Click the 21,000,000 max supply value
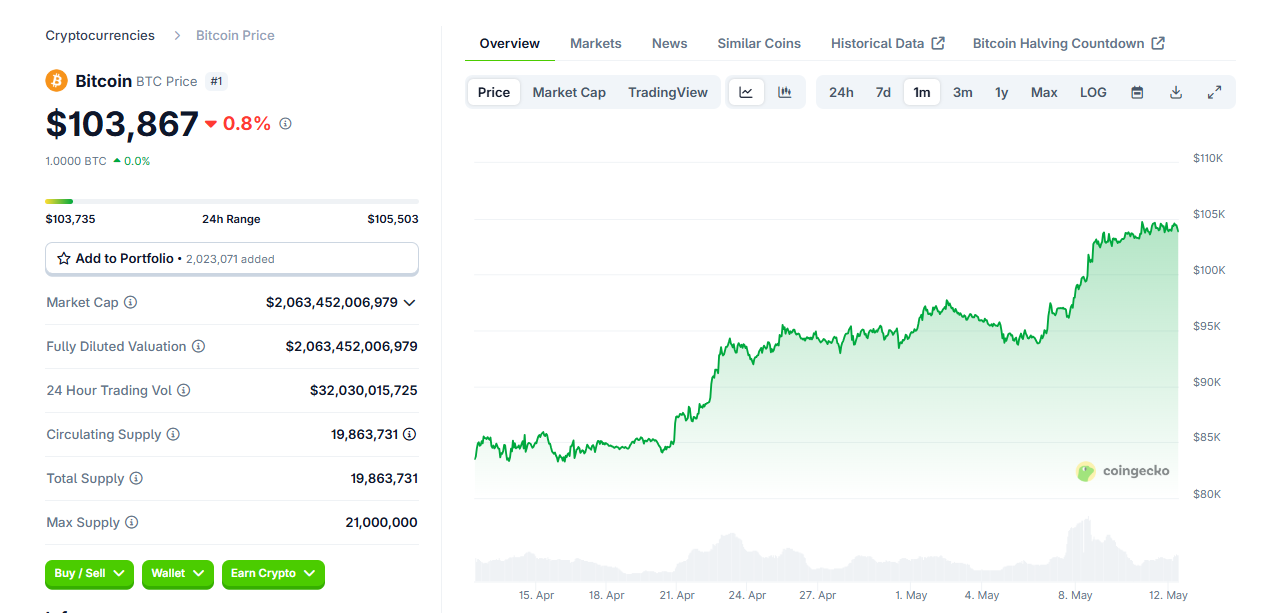This screenshot has height=613, width=1284. 381,522
